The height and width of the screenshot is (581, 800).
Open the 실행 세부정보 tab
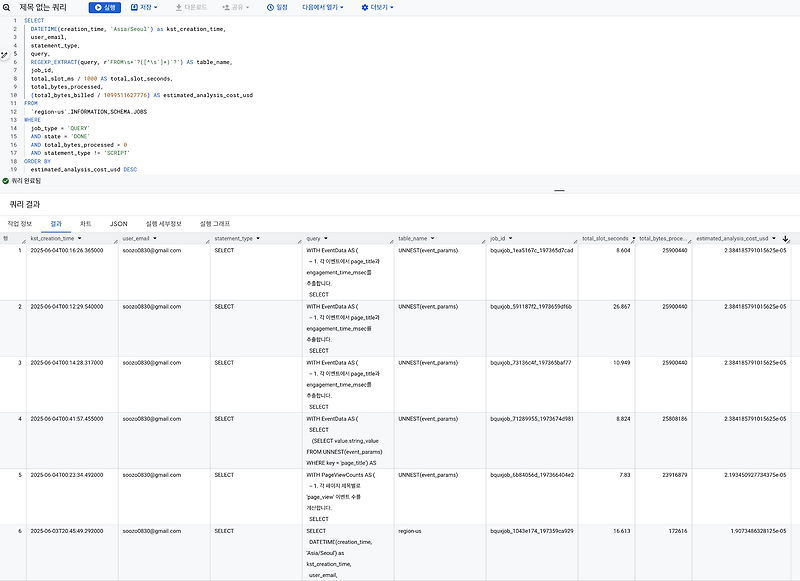click(163, 224)
